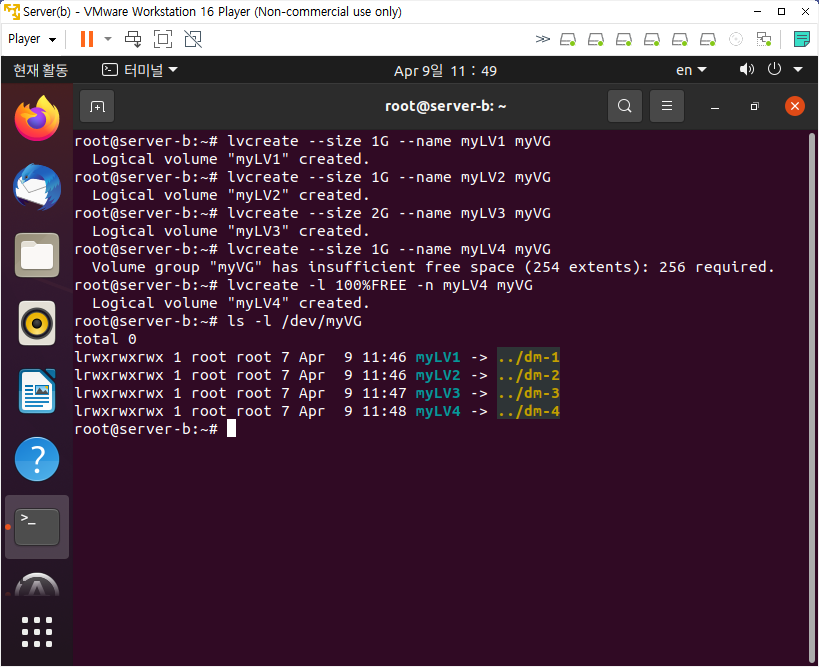
Task: Click the network adapter device icon
Action: 764,39
